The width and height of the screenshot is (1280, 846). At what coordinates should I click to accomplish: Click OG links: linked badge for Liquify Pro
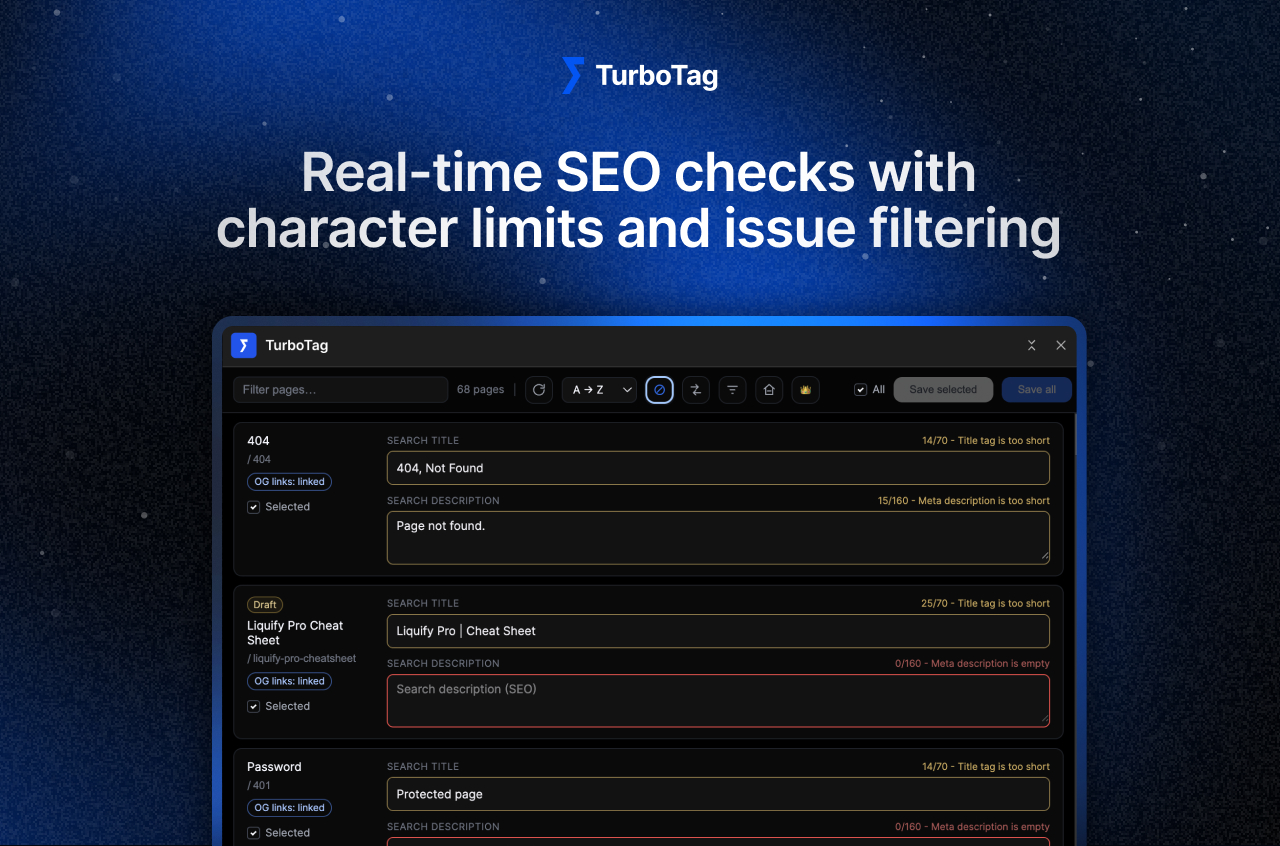[289, 681]
